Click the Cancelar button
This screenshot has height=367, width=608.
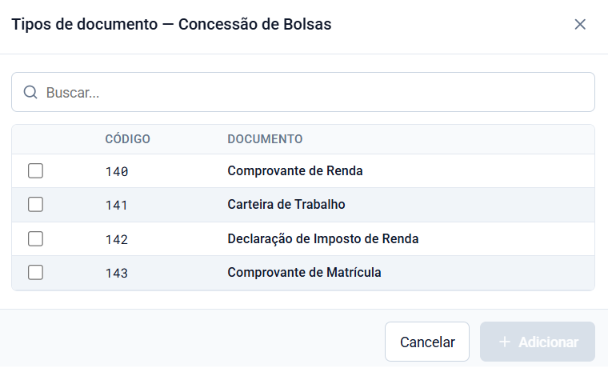tap(427, 342)
